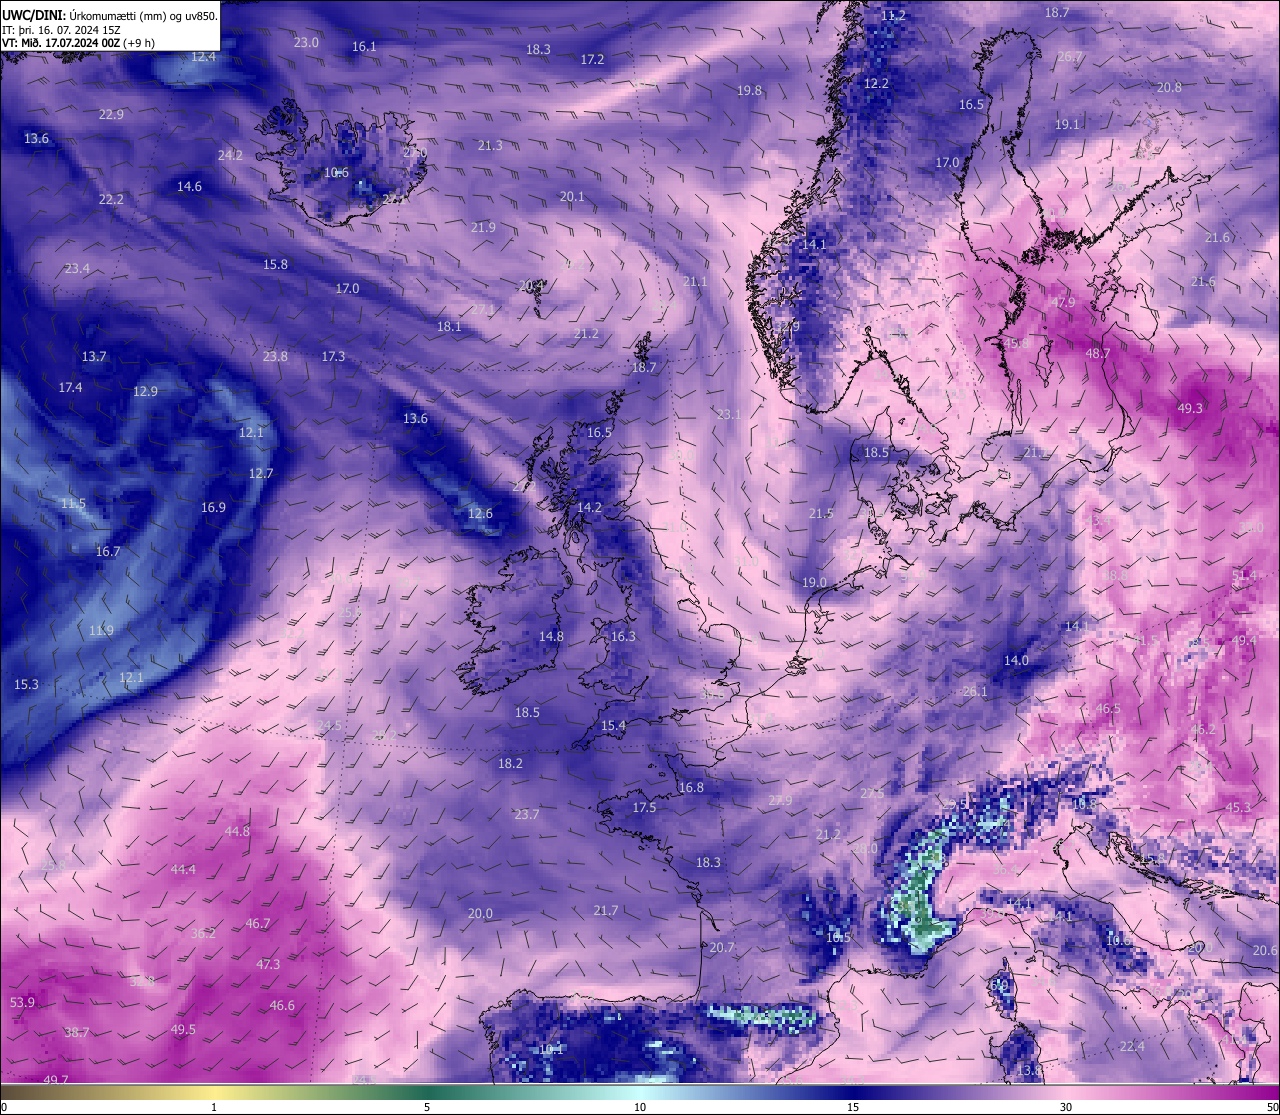Click the 19.1 value over Finland
1280x1115 pixels.
click(x=1067, y=124)
